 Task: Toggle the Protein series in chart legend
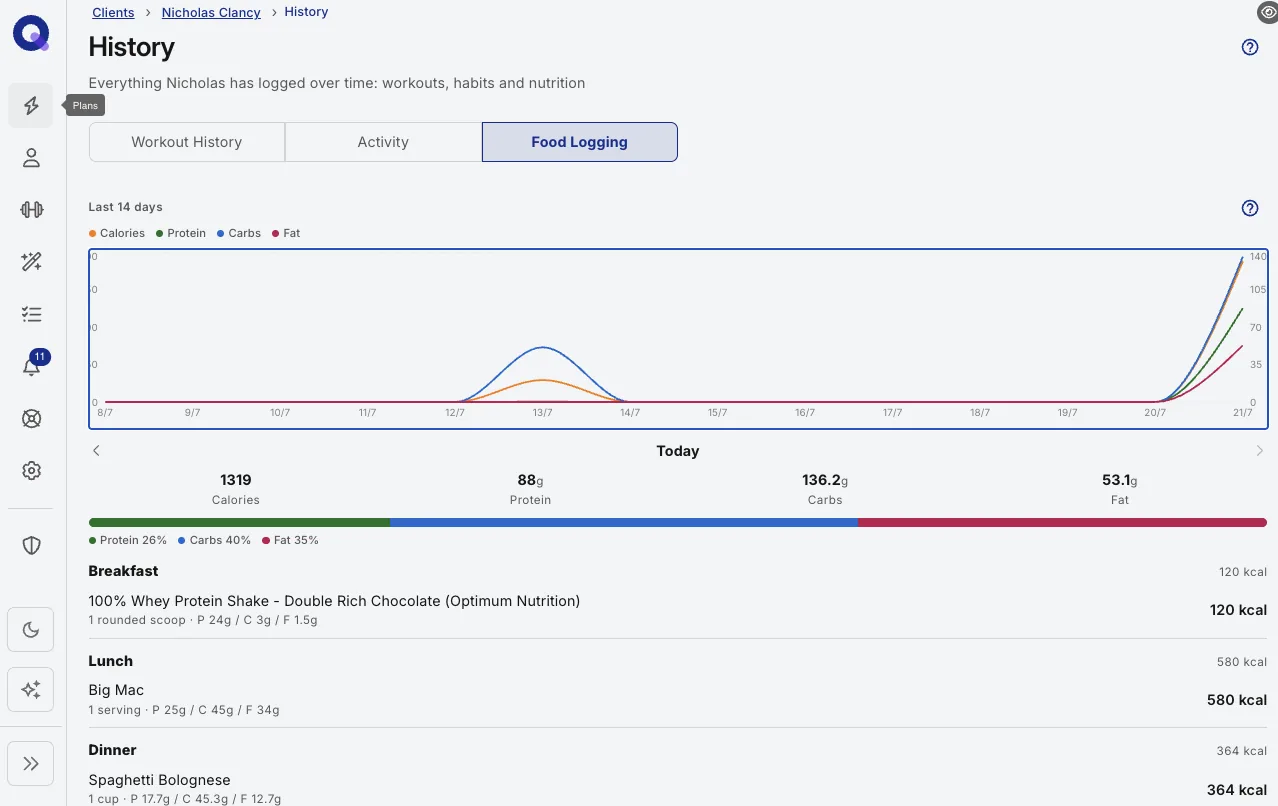(x=181, y=233)
